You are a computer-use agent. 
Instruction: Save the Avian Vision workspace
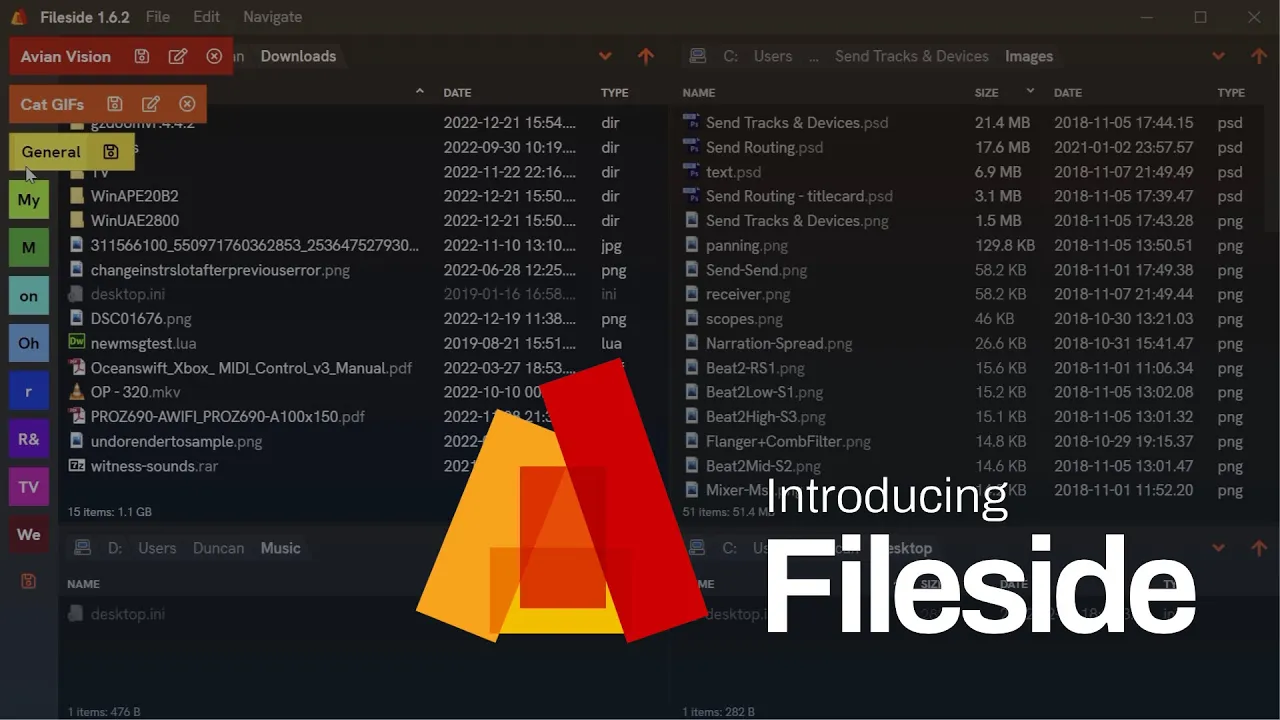pyautogui.click(x=142, y=57)
